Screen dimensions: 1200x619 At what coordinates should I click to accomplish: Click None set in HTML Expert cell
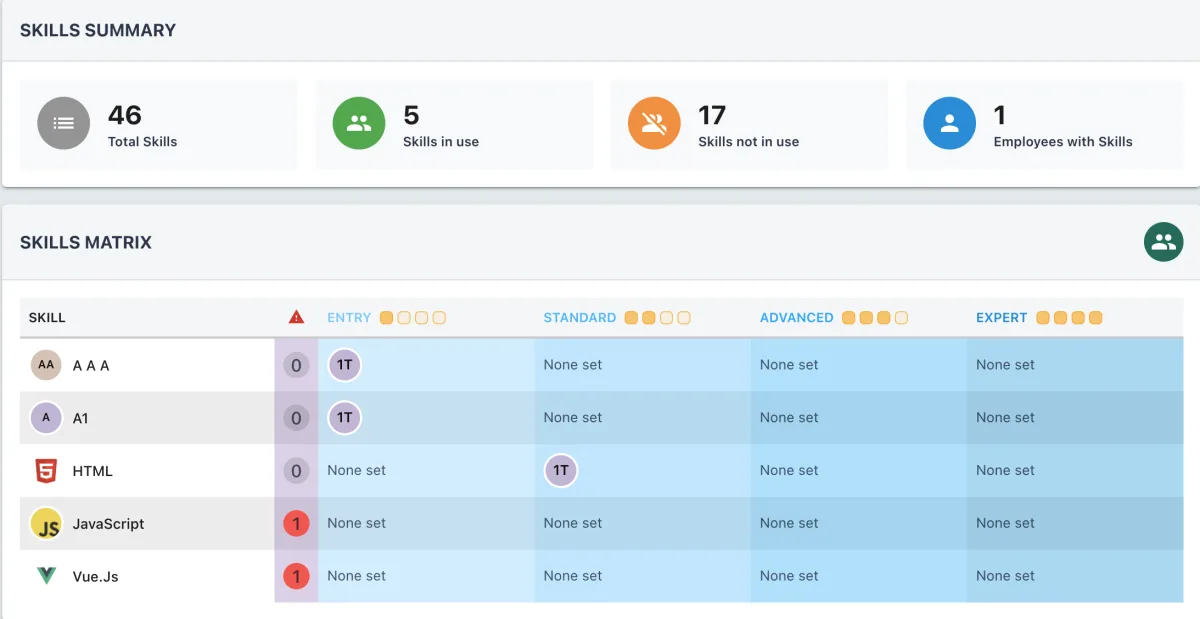click(x=1005, y=470)
